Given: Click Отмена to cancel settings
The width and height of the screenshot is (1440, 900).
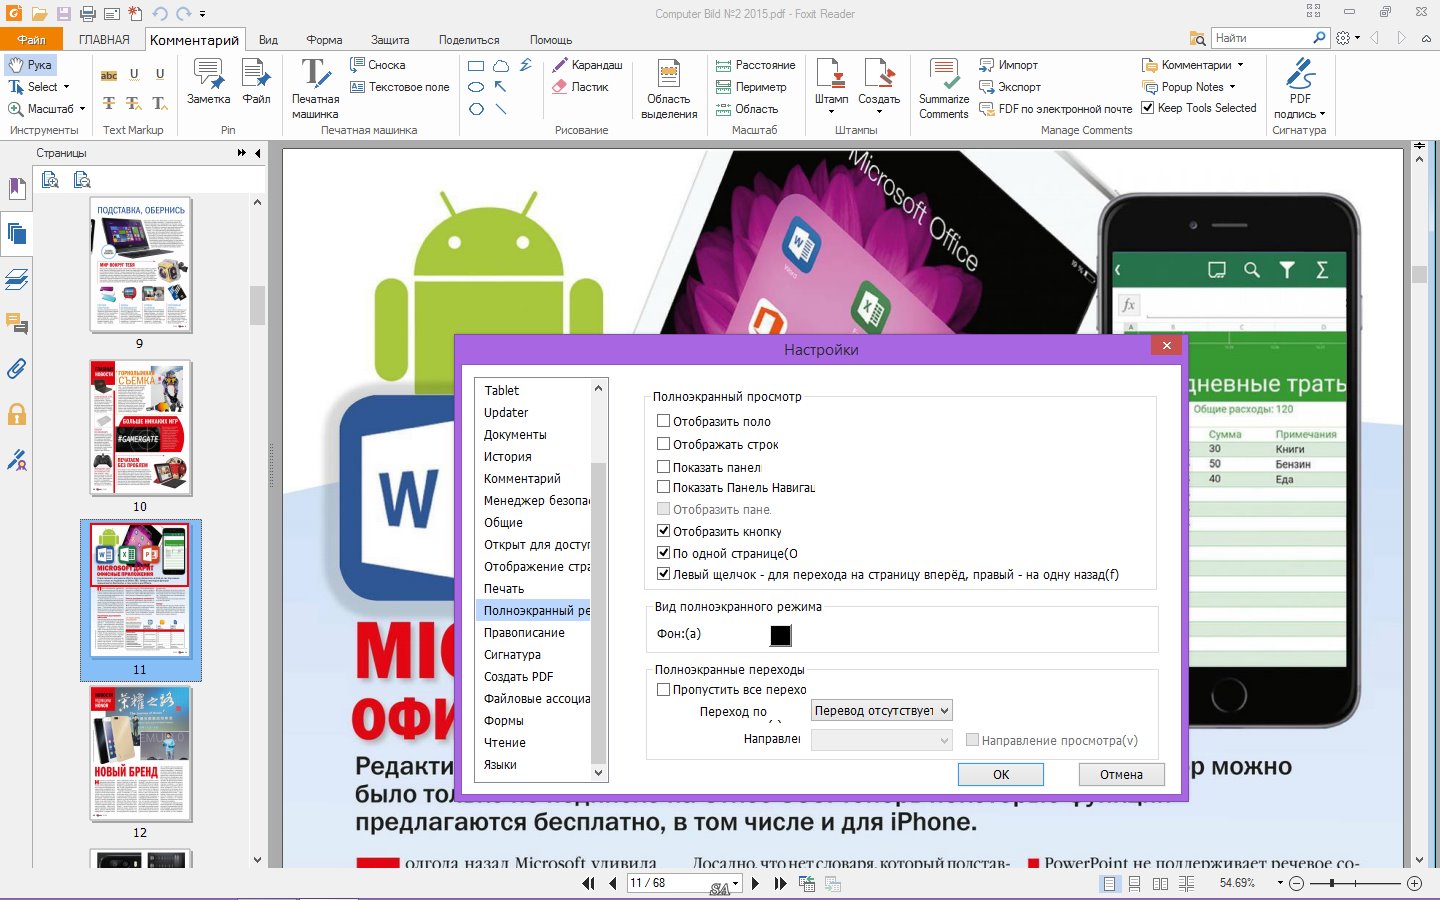Looking at the screenshot, I should [1121, 774].
